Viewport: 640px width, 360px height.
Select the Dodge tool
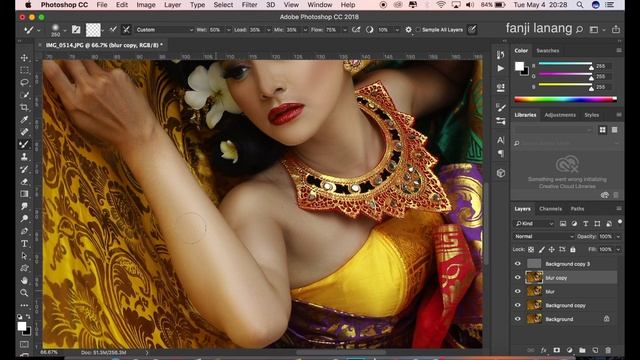coord(24,218)
